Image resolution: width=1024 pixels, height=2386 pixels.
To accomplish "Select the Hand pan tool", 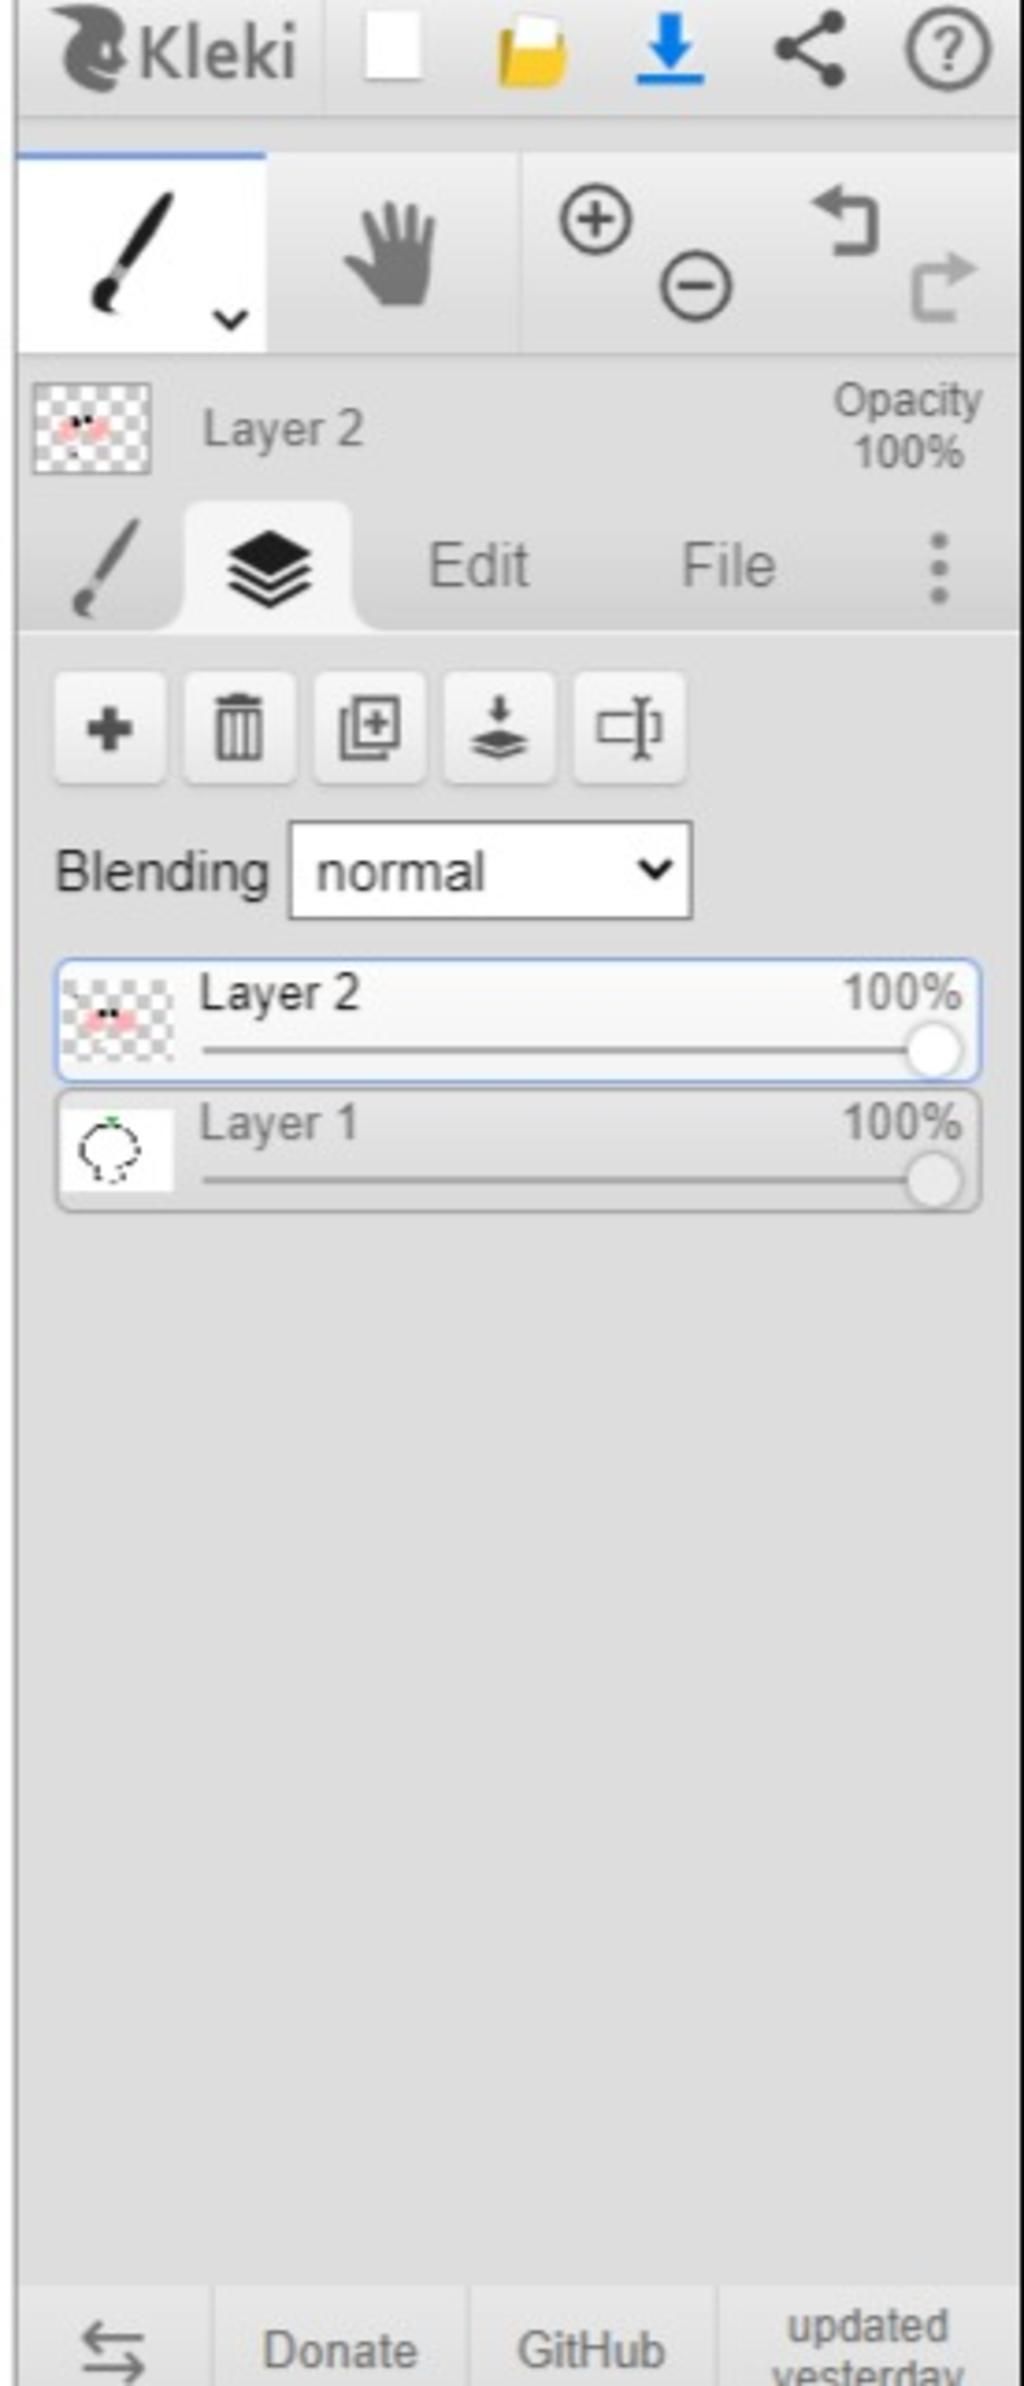I will click(391, 253).
